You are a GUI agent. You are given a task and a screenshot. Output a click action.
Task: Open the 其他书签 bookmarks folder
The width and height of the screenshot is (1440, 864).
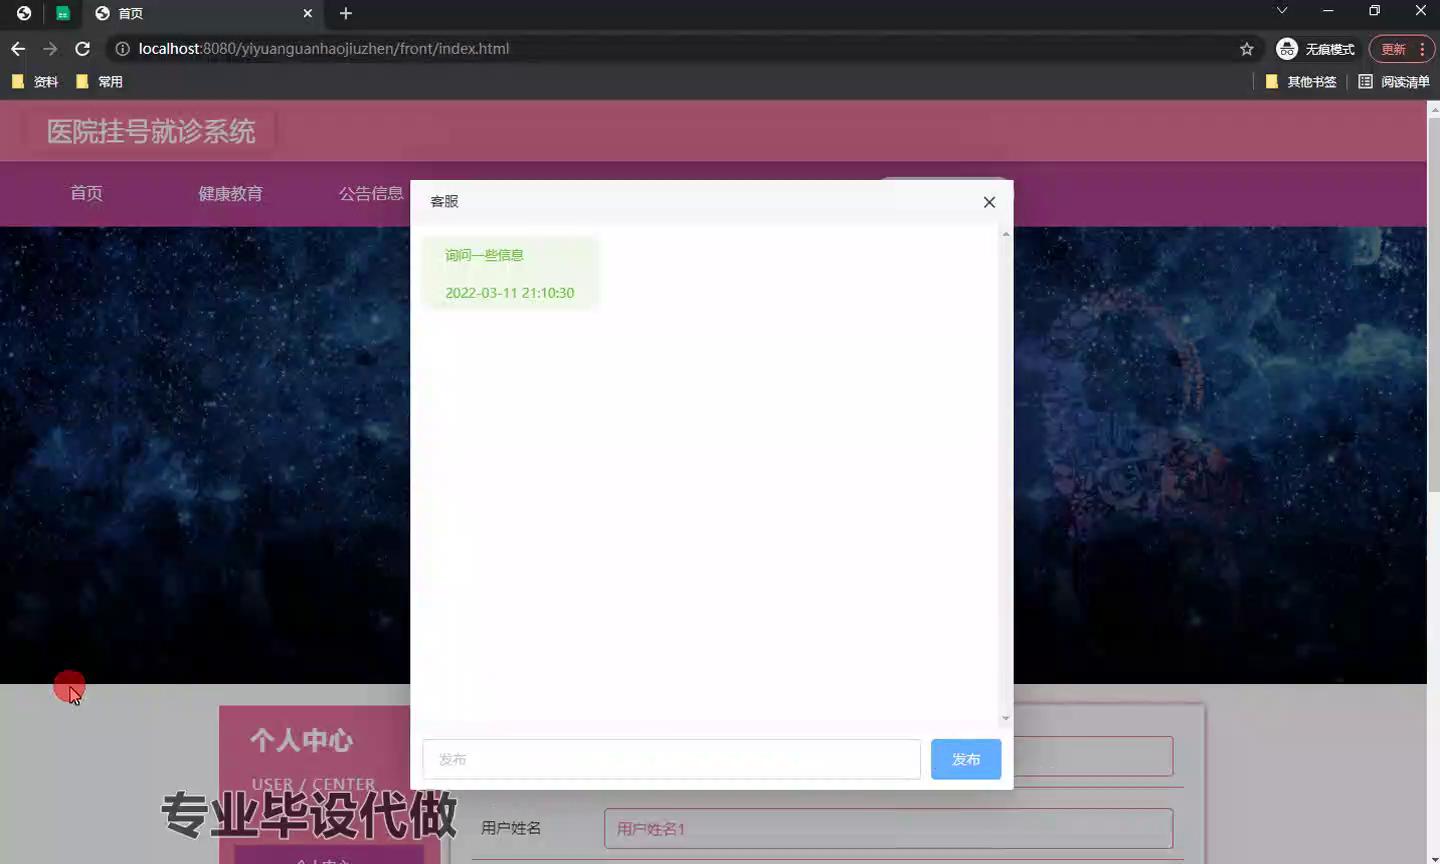pos(1300,82)
